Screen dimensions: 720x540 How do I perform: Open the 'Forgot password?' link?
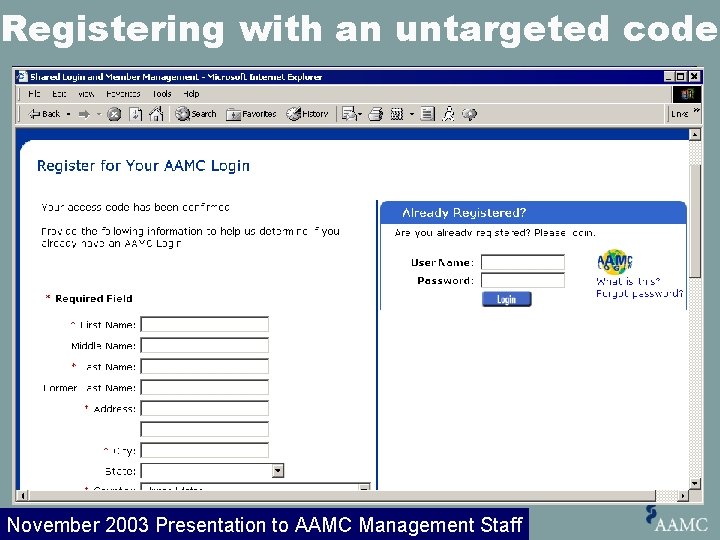[639, 293]
